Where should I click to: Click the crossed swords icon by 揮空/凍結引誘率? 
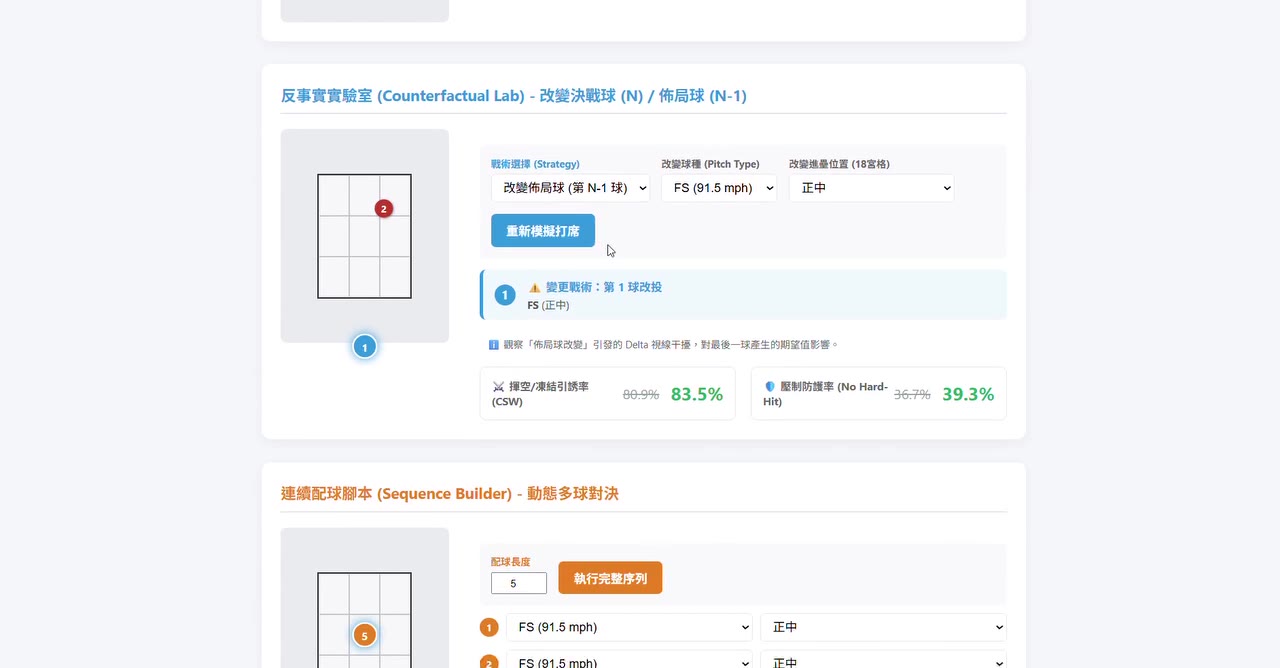click(x=499, y=386)
